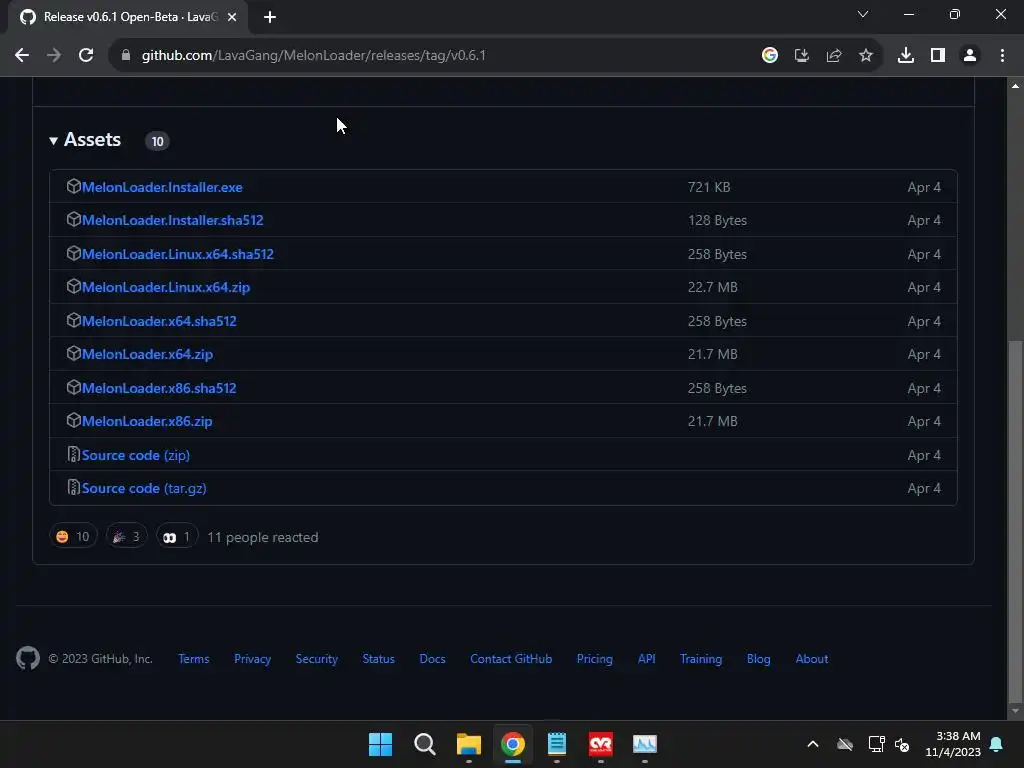
Task: Open MelonLoader.Installer.sha512 link
Action: (172, 220)
